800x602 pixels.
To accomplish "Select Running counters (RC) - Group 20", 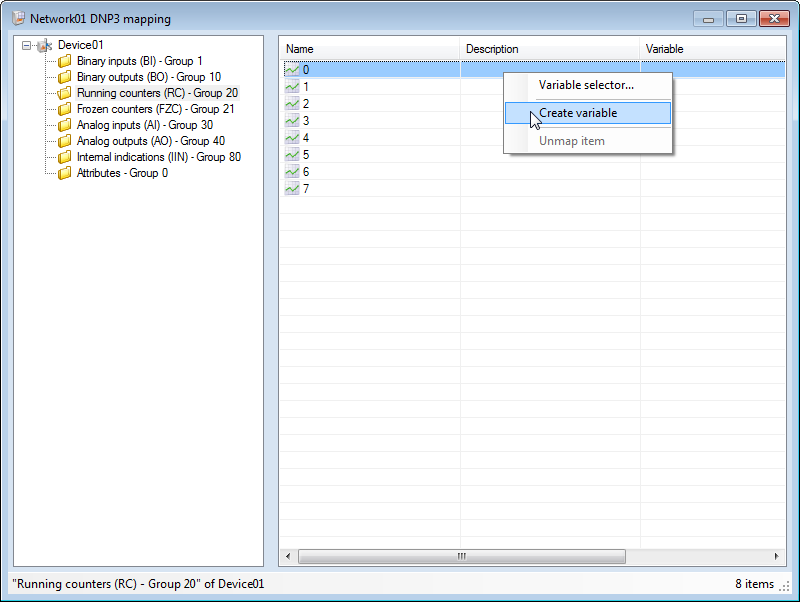I will pyautogui.click(x=157, y=93).
